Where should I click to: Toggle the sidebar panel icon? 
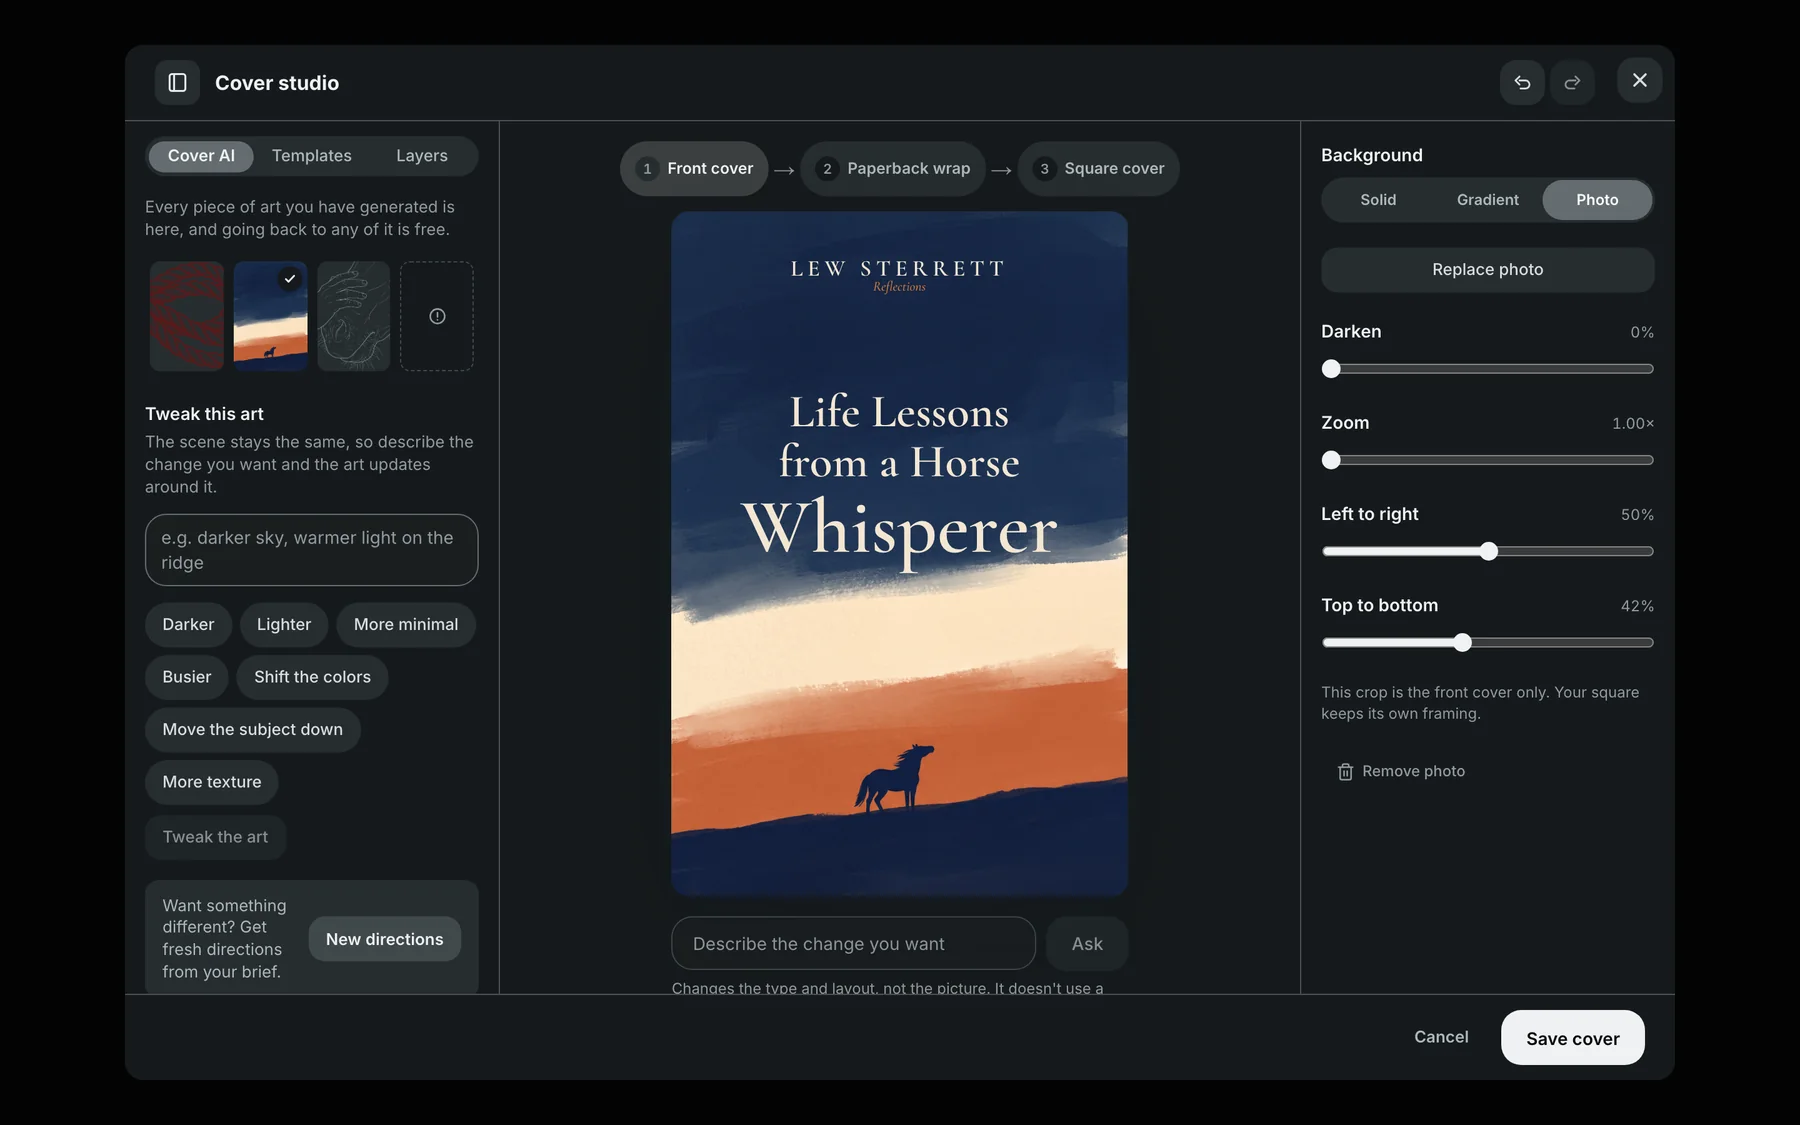(x=177, y=82)
